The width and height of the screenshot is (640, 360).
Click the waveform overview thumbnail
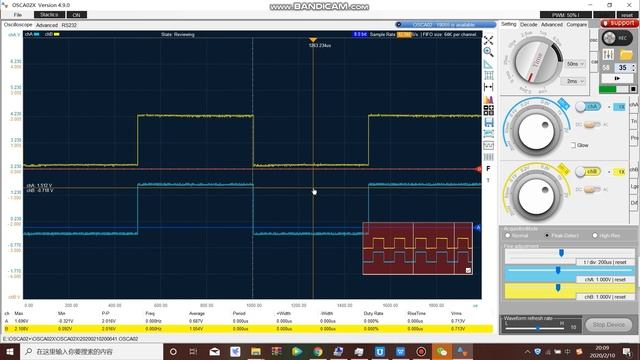point(418,249)
